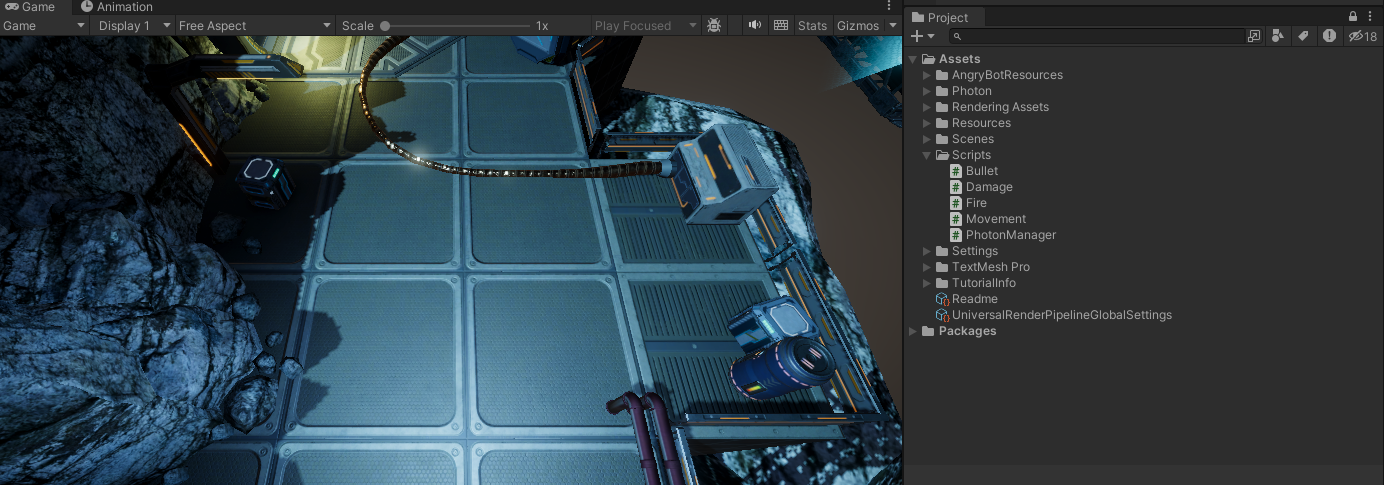Select the Fire script

click(968, 203)
